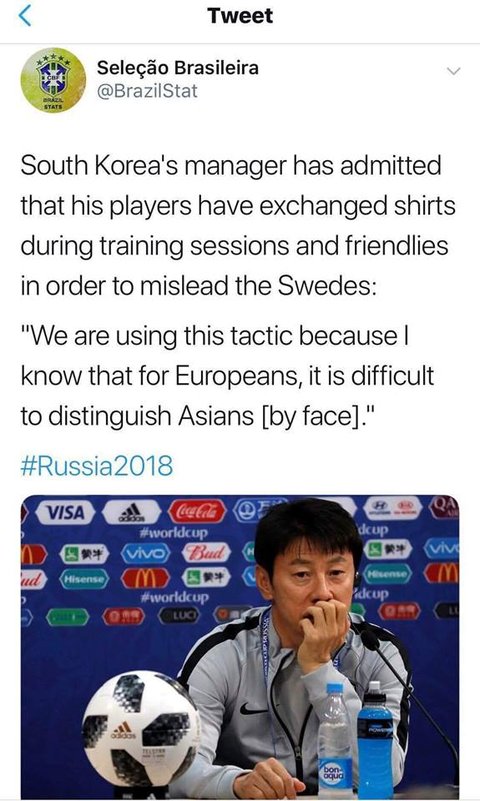Open the Seleção Brasileira profile avatar
480x801 pixels.
53,80
